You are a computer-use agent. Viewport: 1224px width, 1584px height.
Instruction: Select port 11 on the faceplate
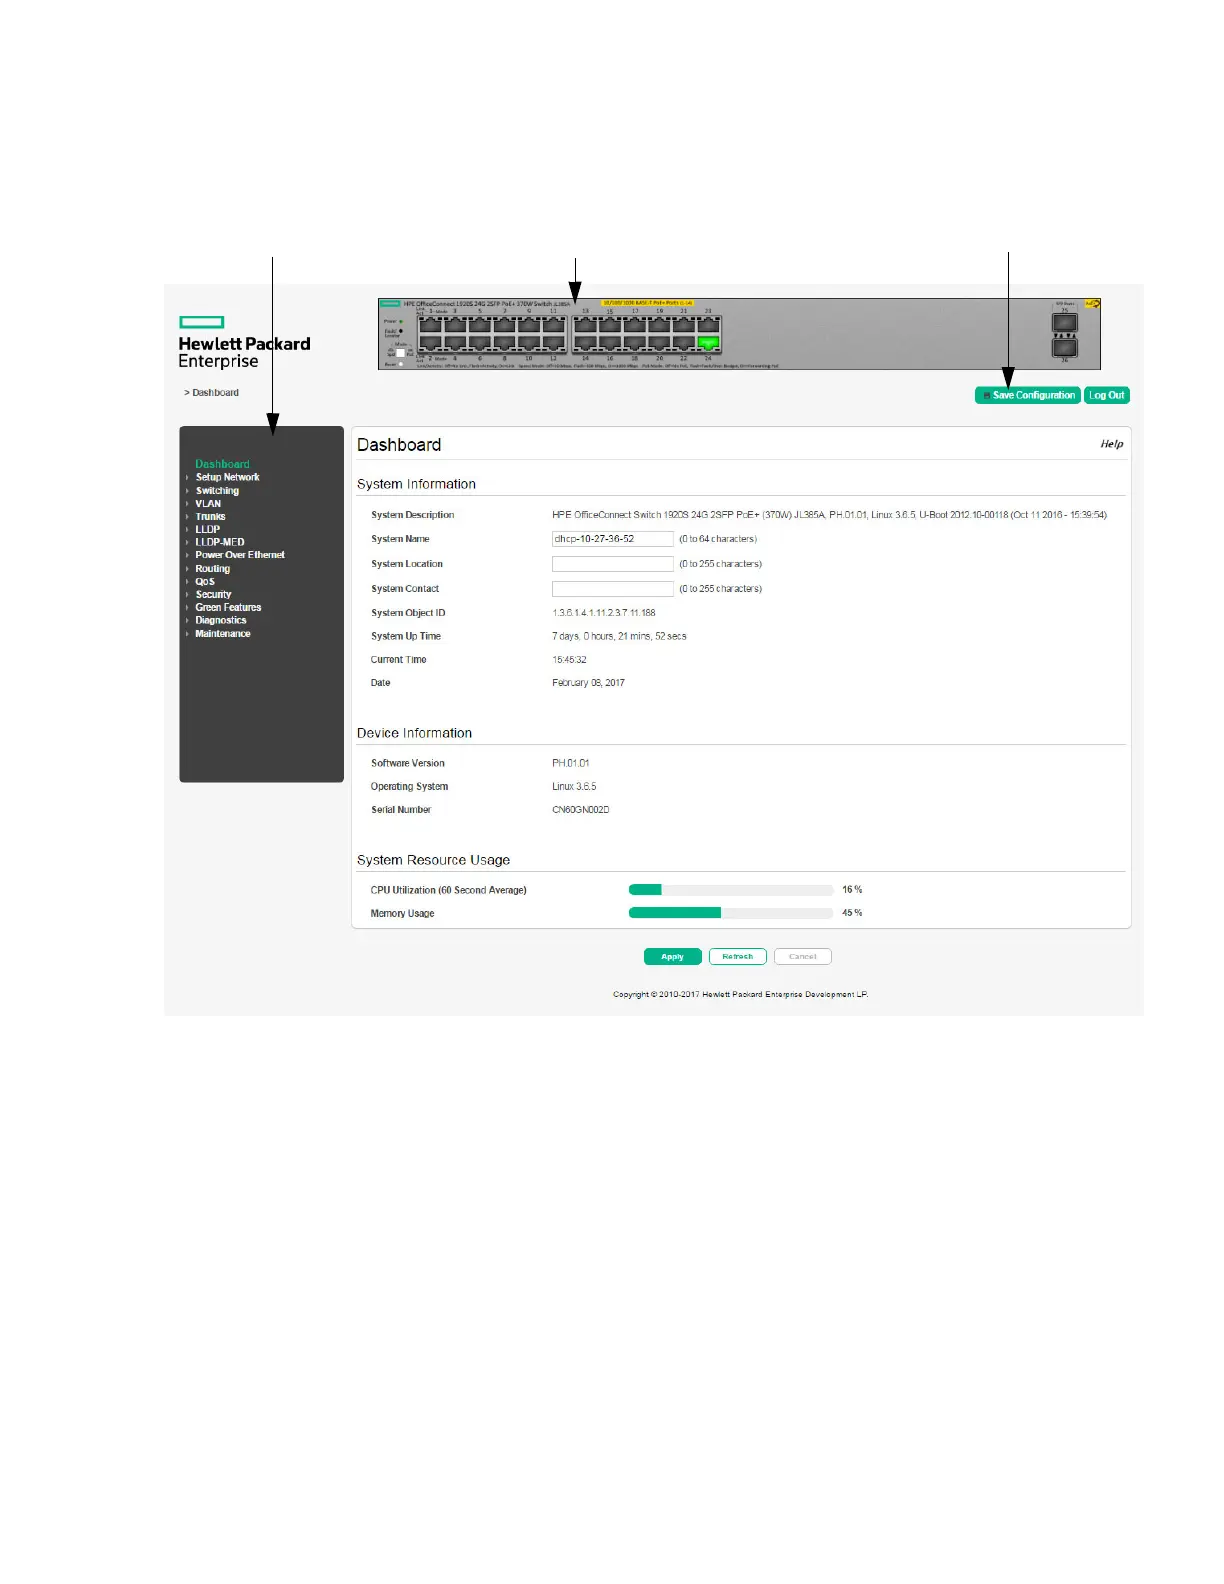[x=554, y=326]
